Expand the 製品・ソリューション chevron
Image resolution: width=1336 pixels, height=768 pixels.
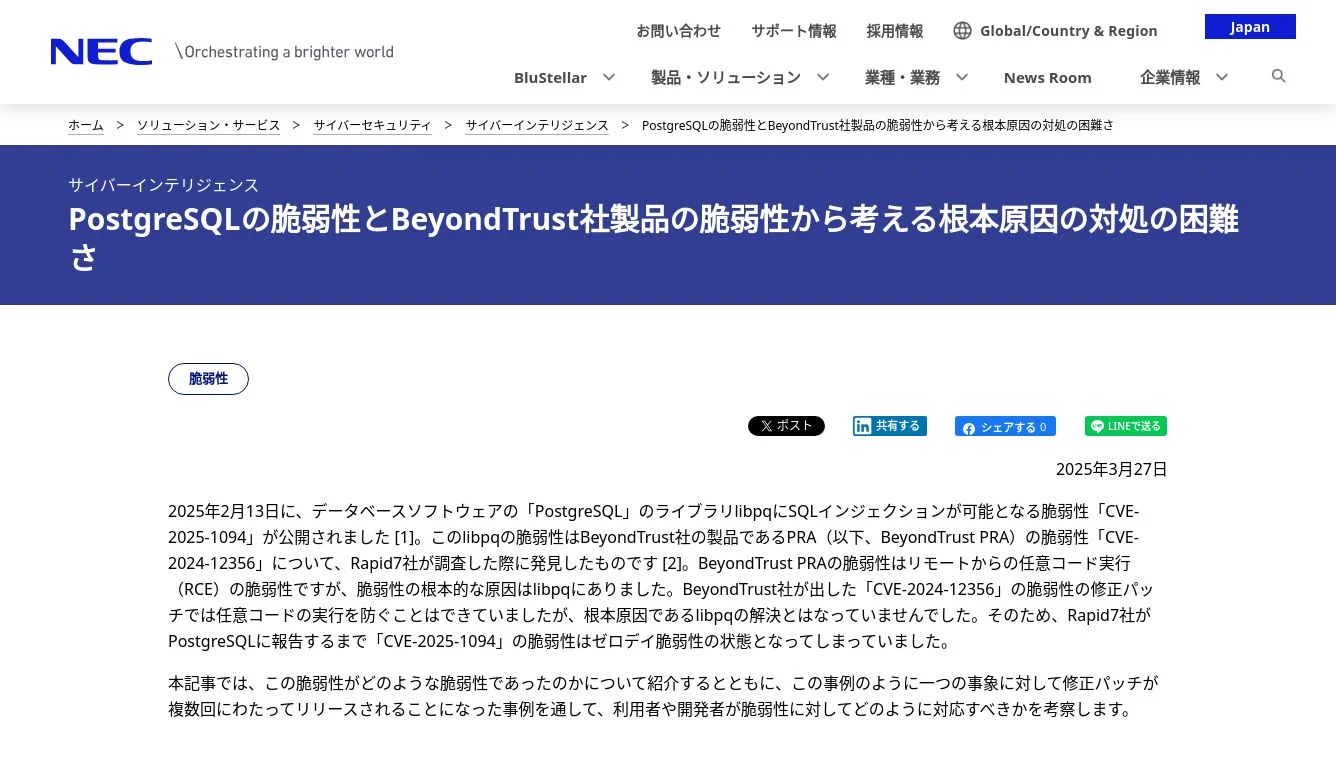[x=823, y=77]
